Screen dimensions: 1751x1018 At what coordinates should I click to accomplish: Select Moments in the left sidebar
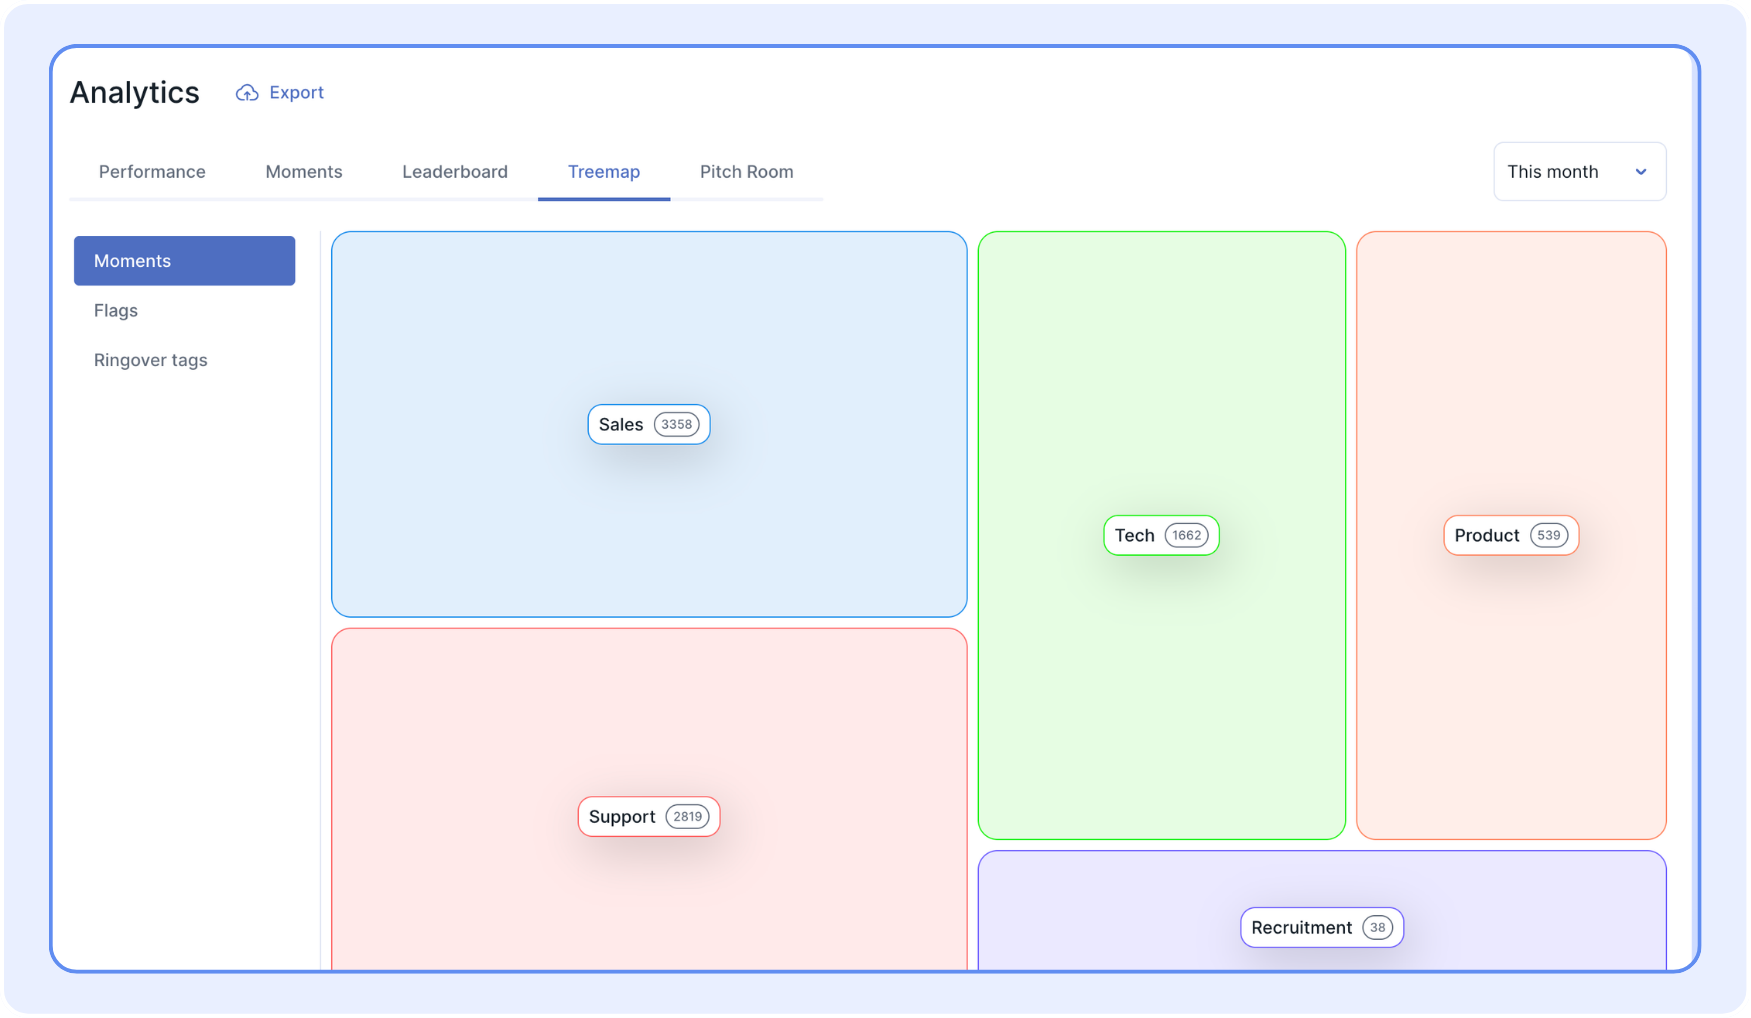184,261
